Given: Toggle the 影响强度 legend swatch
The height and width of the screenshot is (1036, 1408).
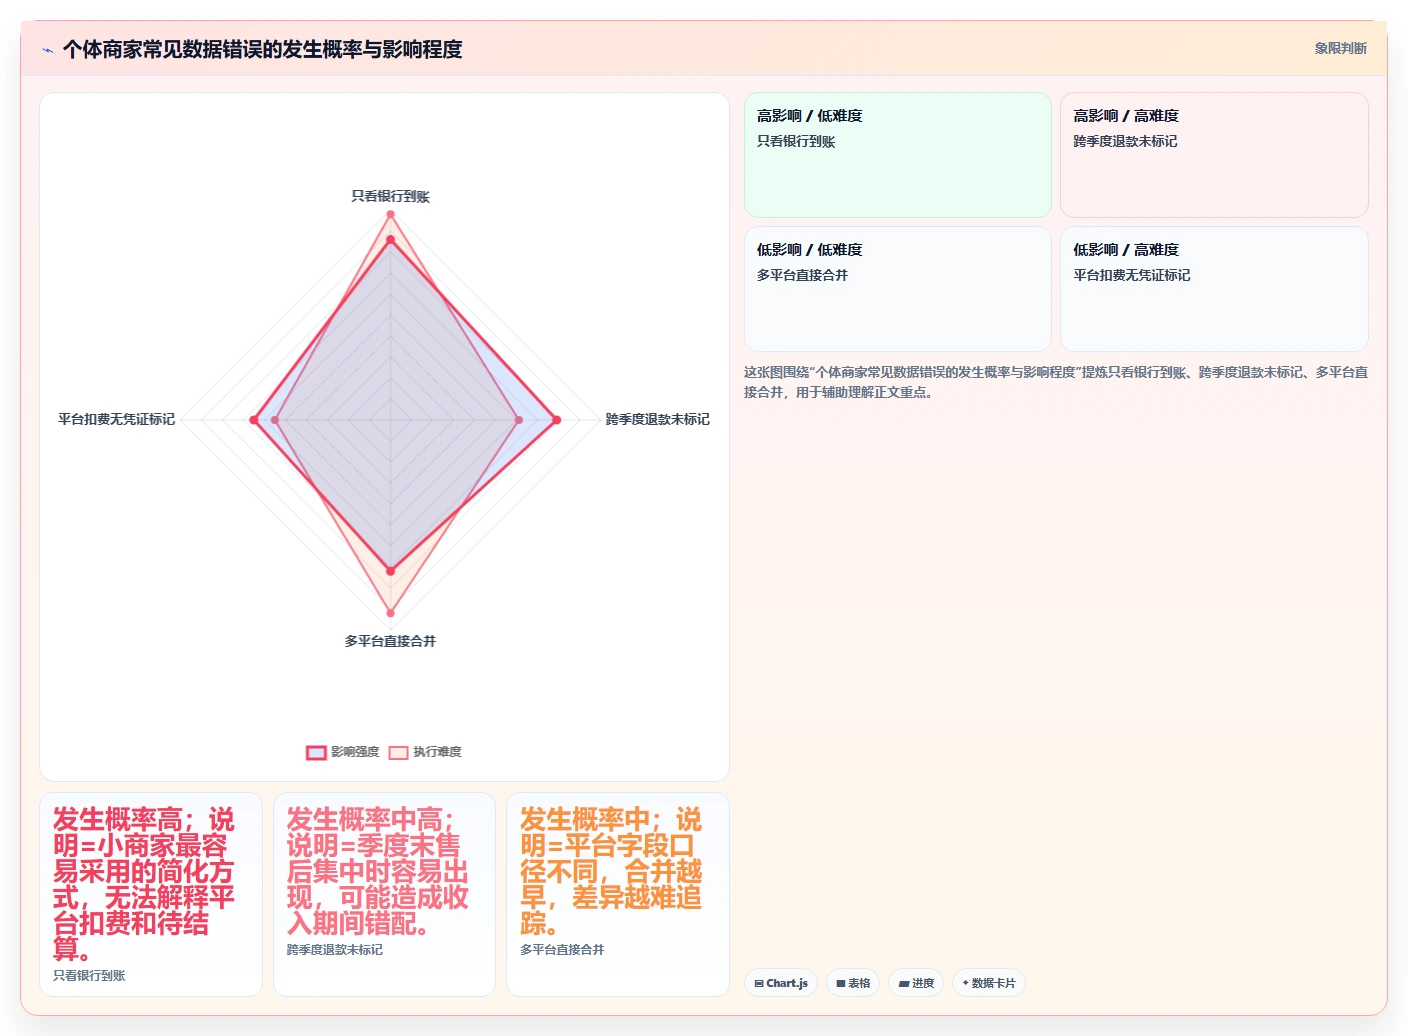Looking at the screenshot, I should tap(316, 752).
